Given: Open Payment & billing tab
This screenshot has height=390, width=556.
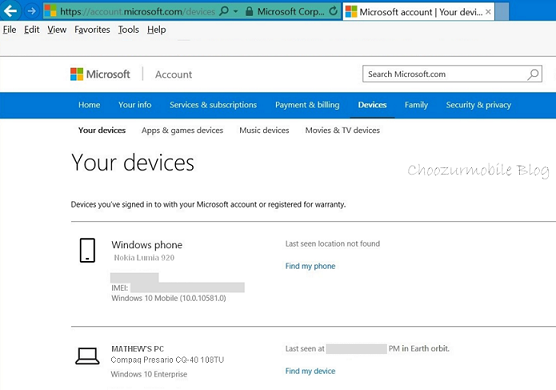Looking at the screenshot, I should click(307, 105).
